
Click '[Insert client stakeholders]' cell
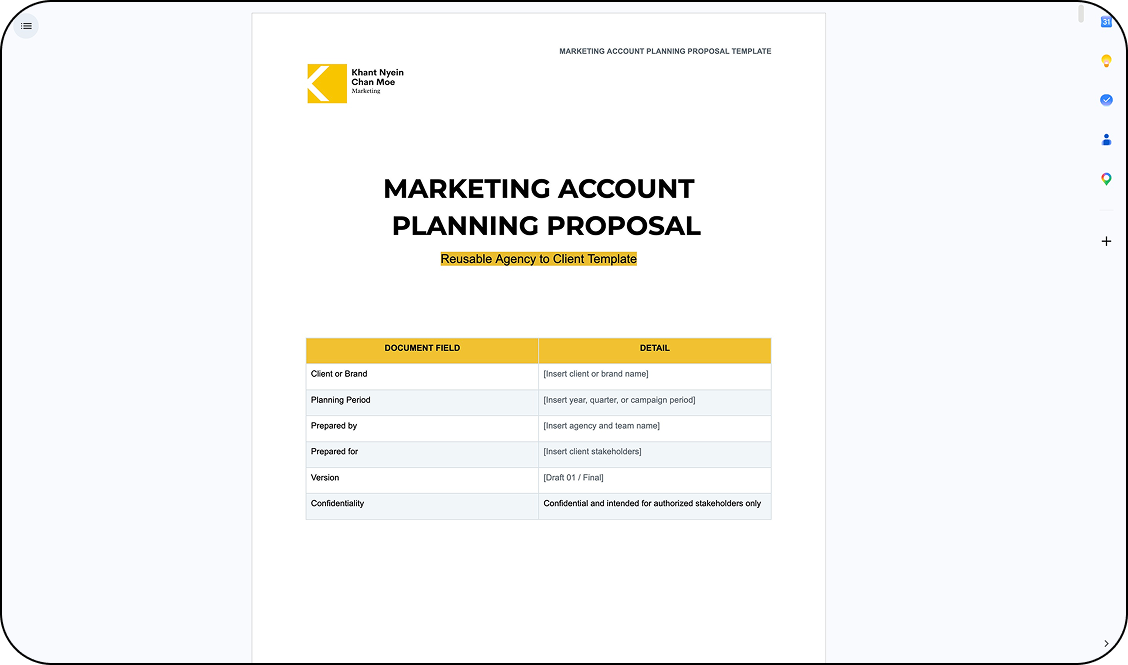[655, 454]
